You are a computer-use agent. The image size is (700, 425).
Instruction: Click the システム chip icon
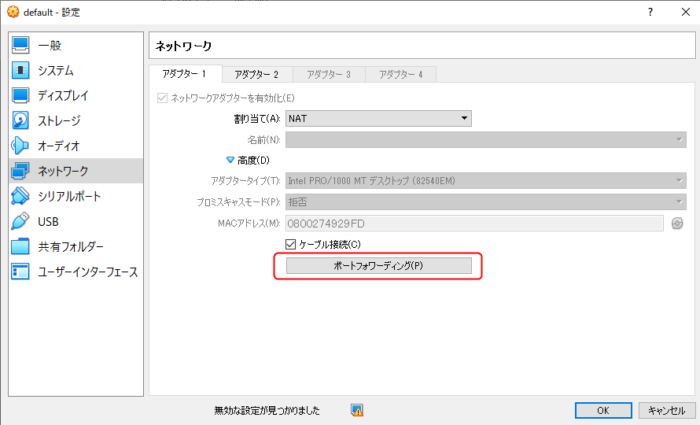tap(21, 70)
